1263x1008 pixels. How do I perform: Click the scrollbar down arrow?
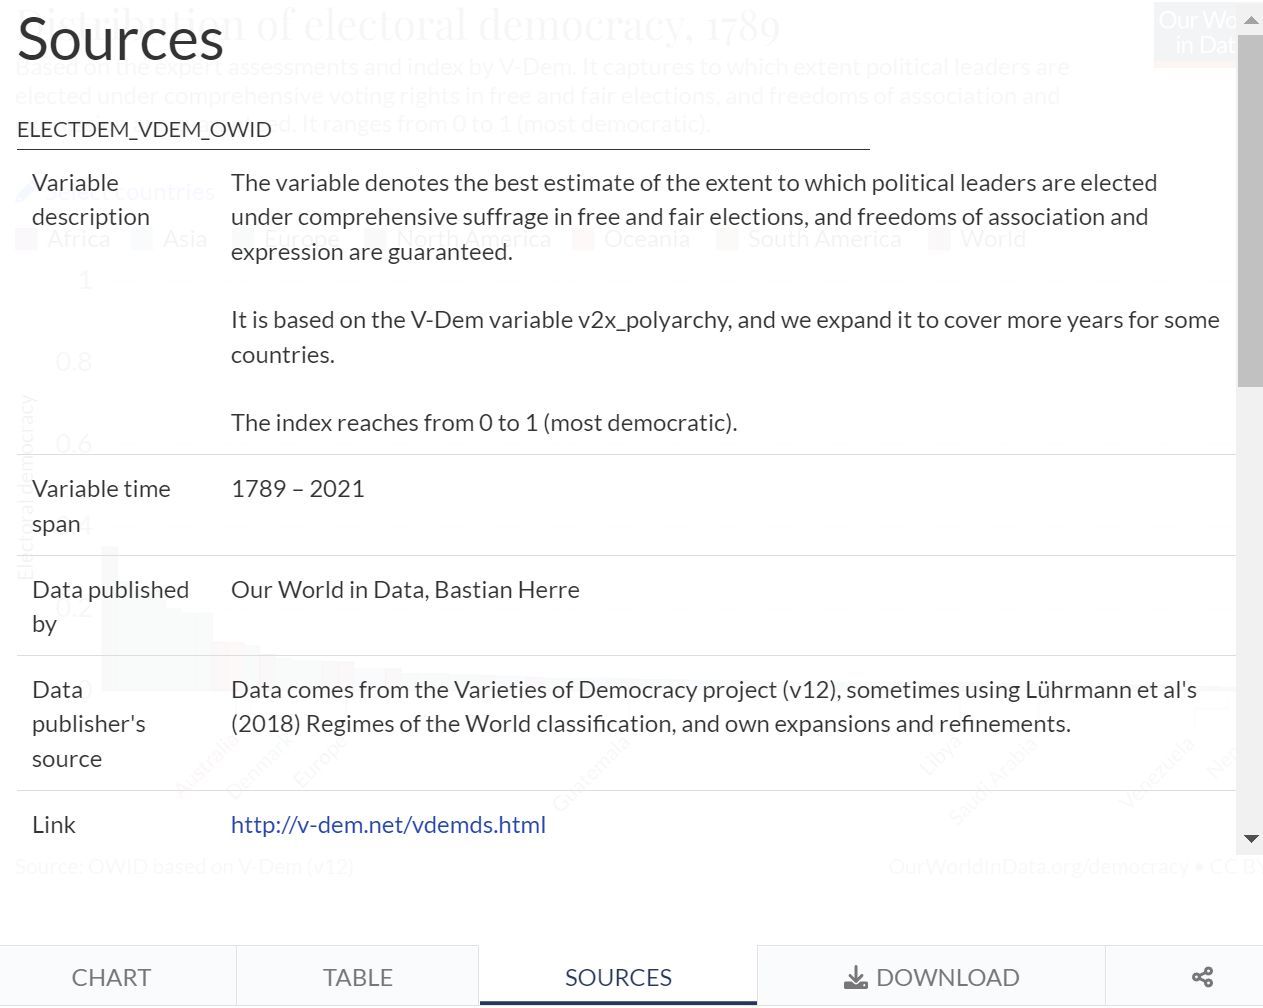1250,839
